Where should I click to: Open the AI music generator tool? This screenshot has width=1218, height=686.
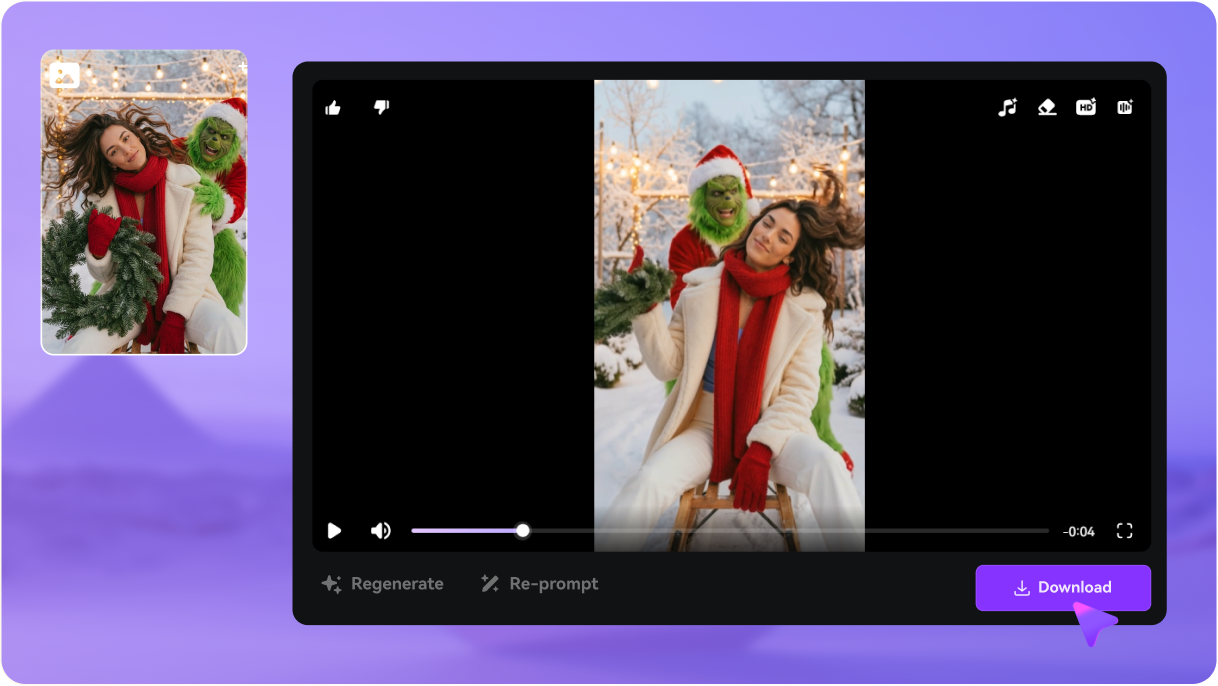click(x=1007, y=106)
